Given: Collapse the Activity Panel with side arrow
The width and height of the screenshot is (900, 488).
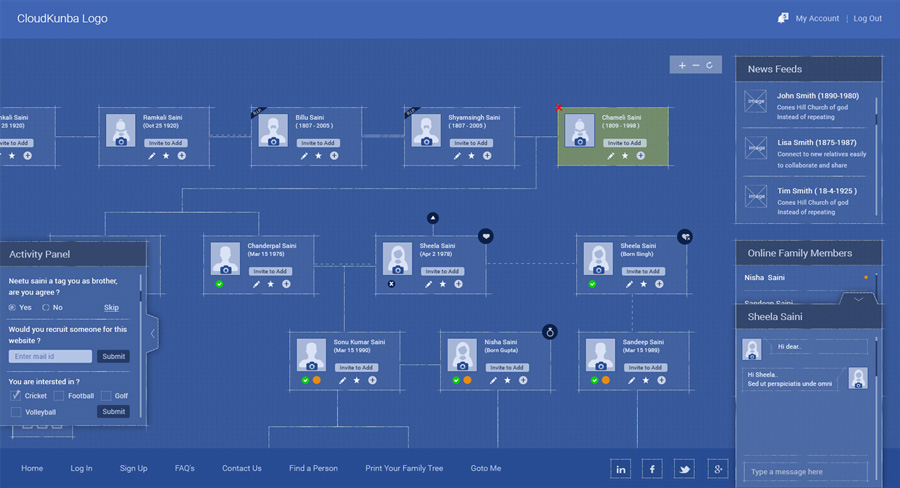Looking at the screenshot, I should [x=153, y=332].
